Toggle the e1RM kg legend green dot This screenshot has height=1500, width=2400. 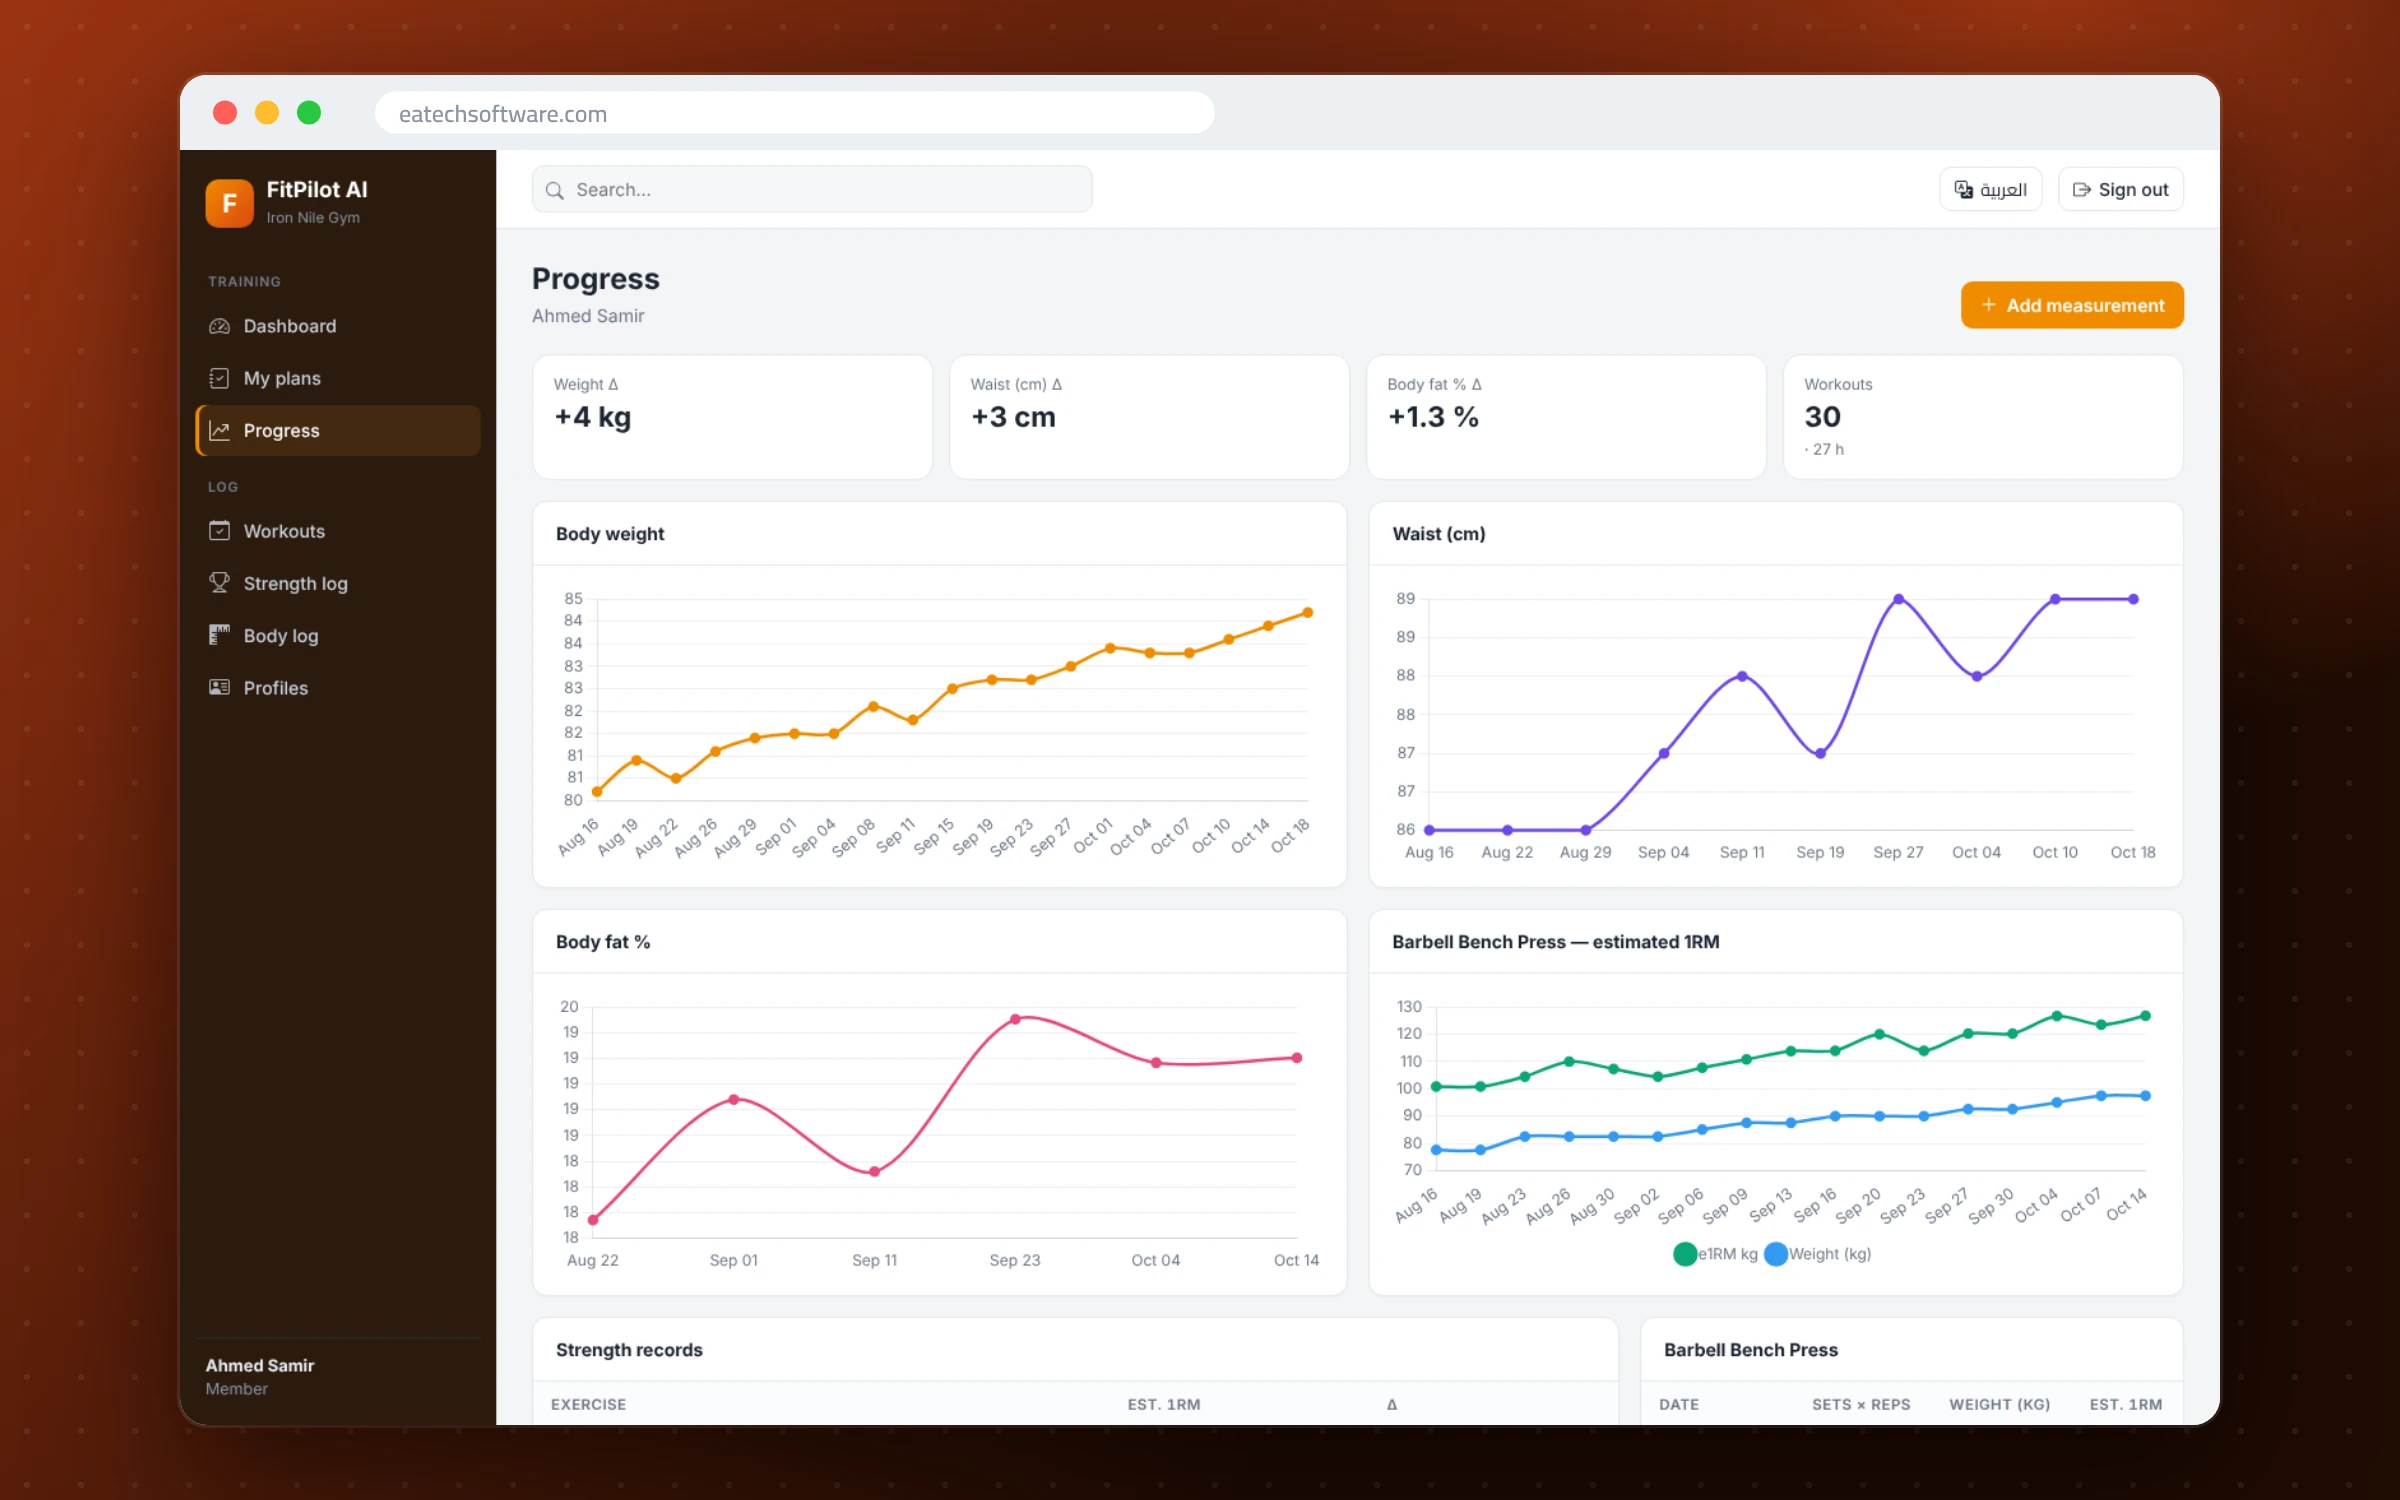[1685, 1254]
